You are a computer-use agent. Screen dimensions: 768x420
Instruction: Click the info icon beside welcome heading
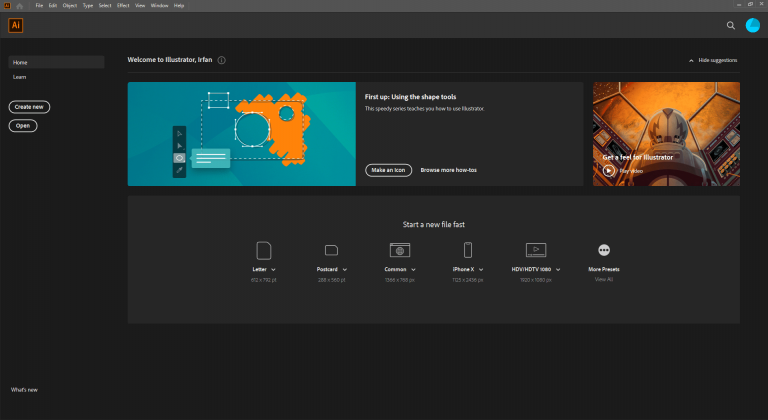point(221,60)
